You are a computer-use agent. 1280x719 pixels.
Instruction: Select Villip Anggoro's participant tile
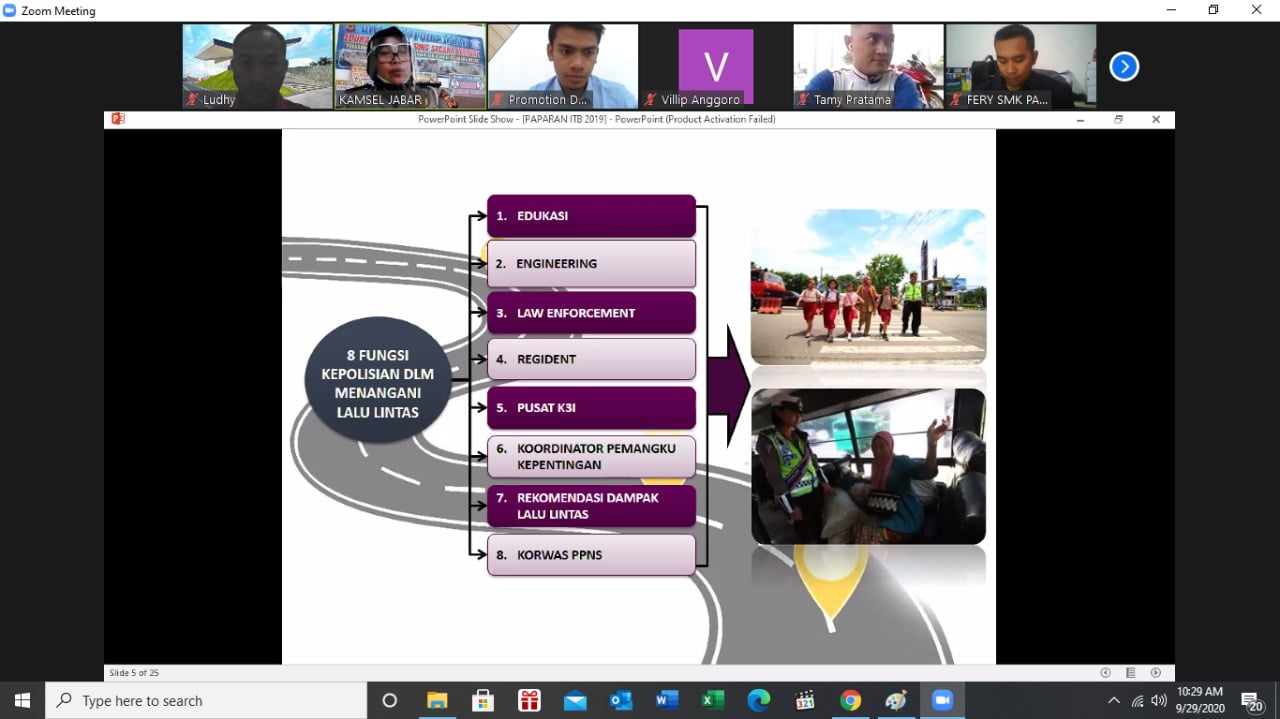tap(715, 66)
